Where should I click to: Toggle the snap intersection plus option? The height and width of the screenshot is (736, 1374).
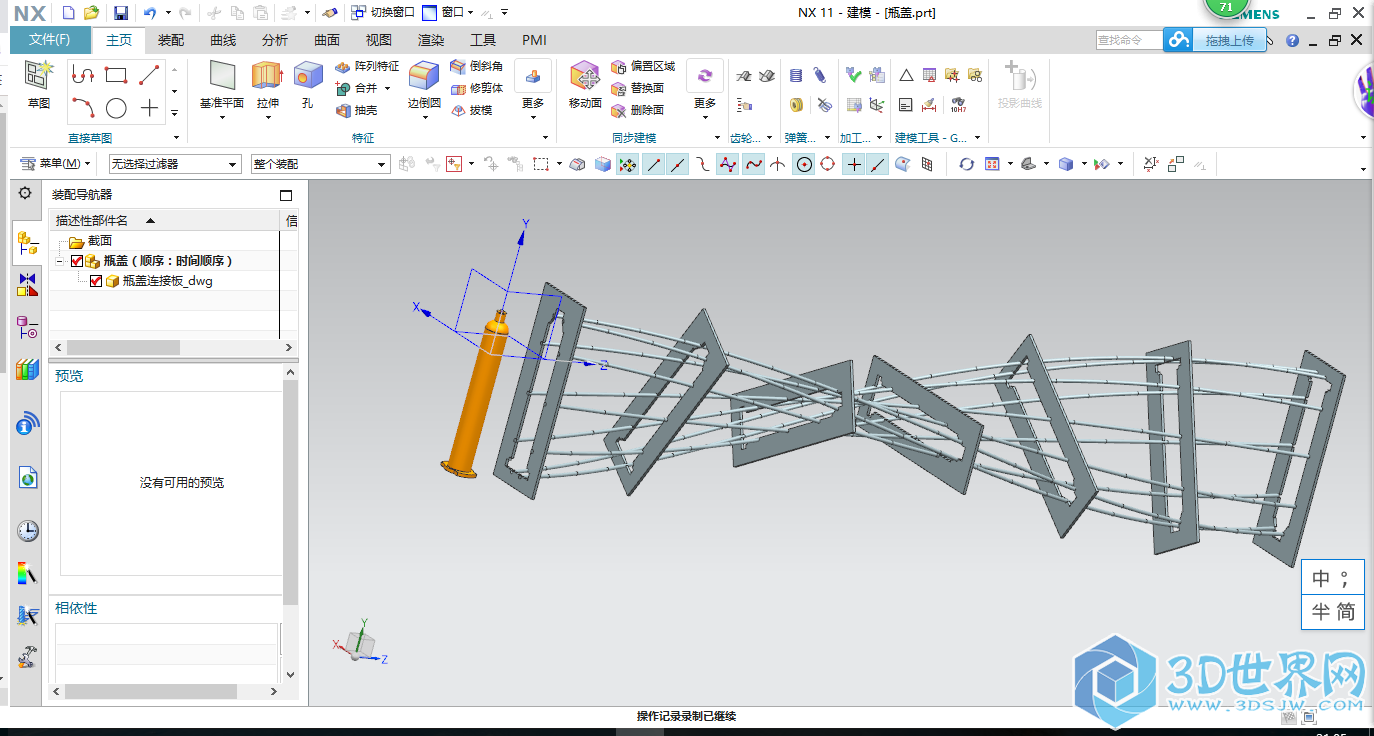click(x=853, y=164)
